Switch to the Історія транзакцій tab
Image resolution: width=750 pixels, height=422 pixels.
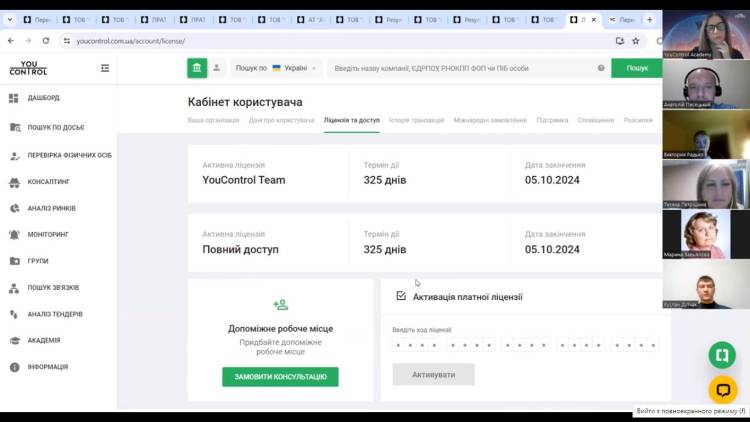coord(416,120)
